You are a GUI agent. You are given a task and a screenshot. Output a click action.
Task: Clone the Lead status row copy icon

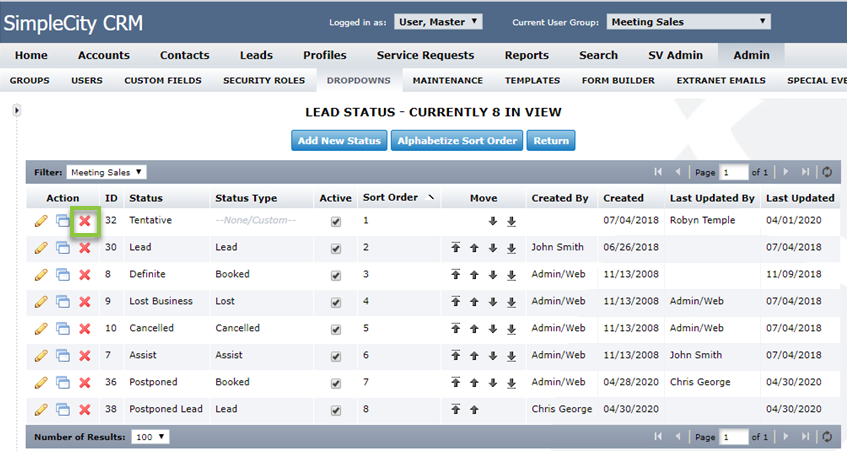point(63,248)
